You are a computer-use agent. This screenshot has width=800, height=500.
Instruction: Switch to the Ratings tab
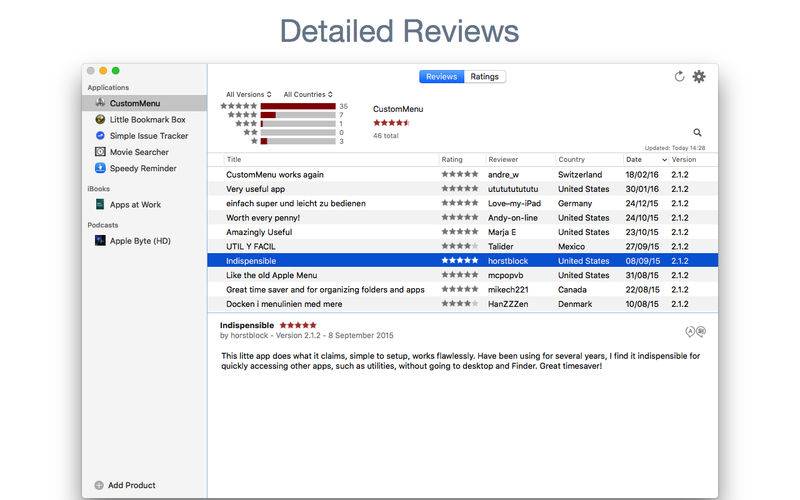pyautogui.click(x=485, y=77)
